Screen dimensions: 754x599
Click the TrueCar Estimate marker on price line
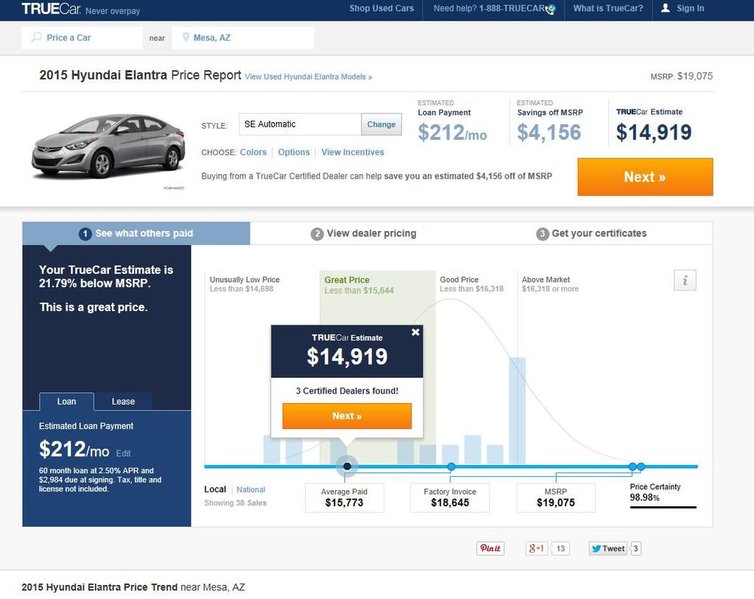pyautogui.click(x=347, y=466)
